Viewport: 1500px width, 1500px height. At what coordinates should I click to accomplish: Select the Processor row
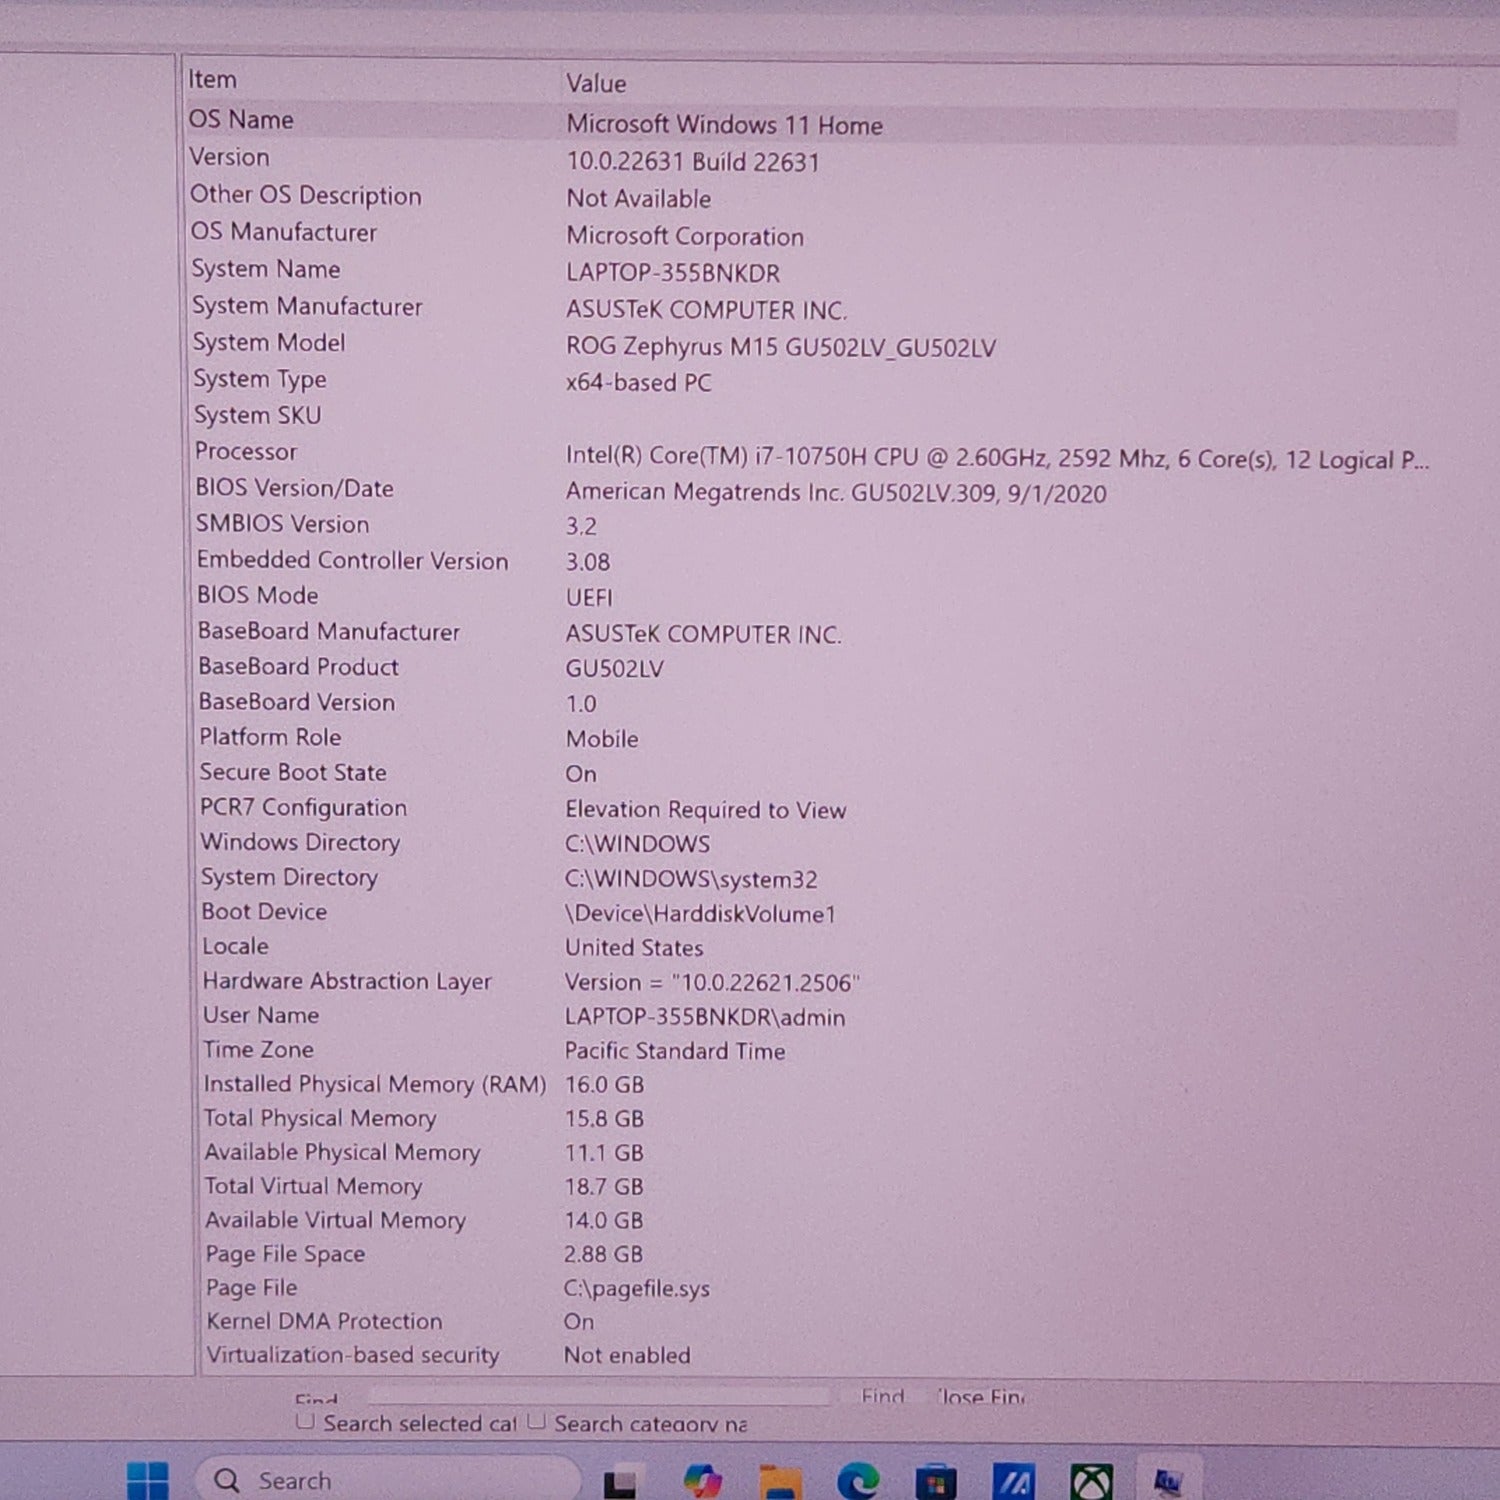click(x=246, y=452)
